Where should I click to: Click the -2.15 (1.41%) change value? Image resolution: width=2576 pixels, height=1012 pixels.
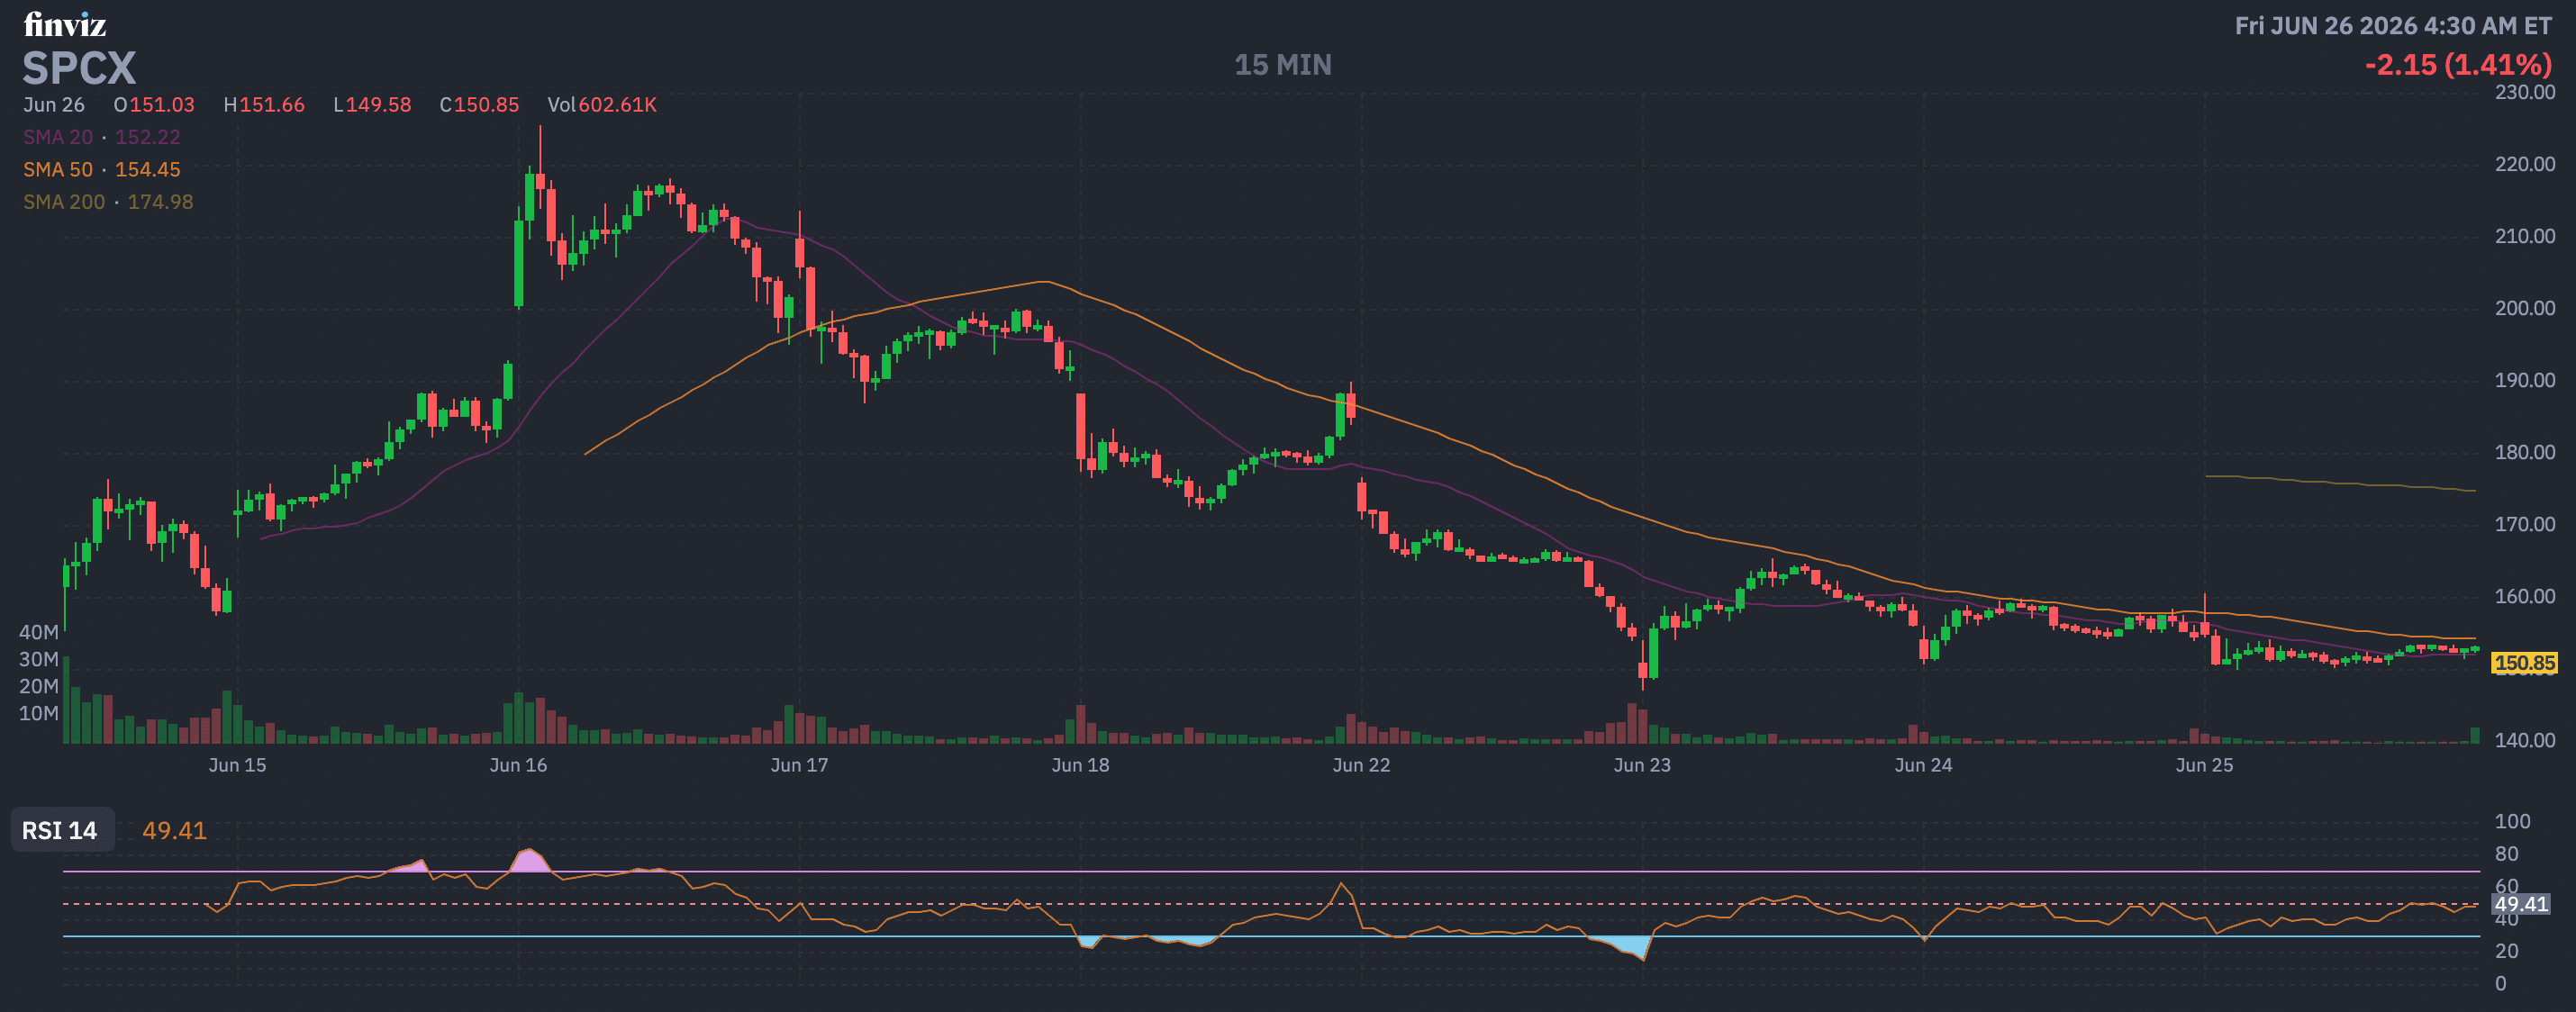(2458, 65)
